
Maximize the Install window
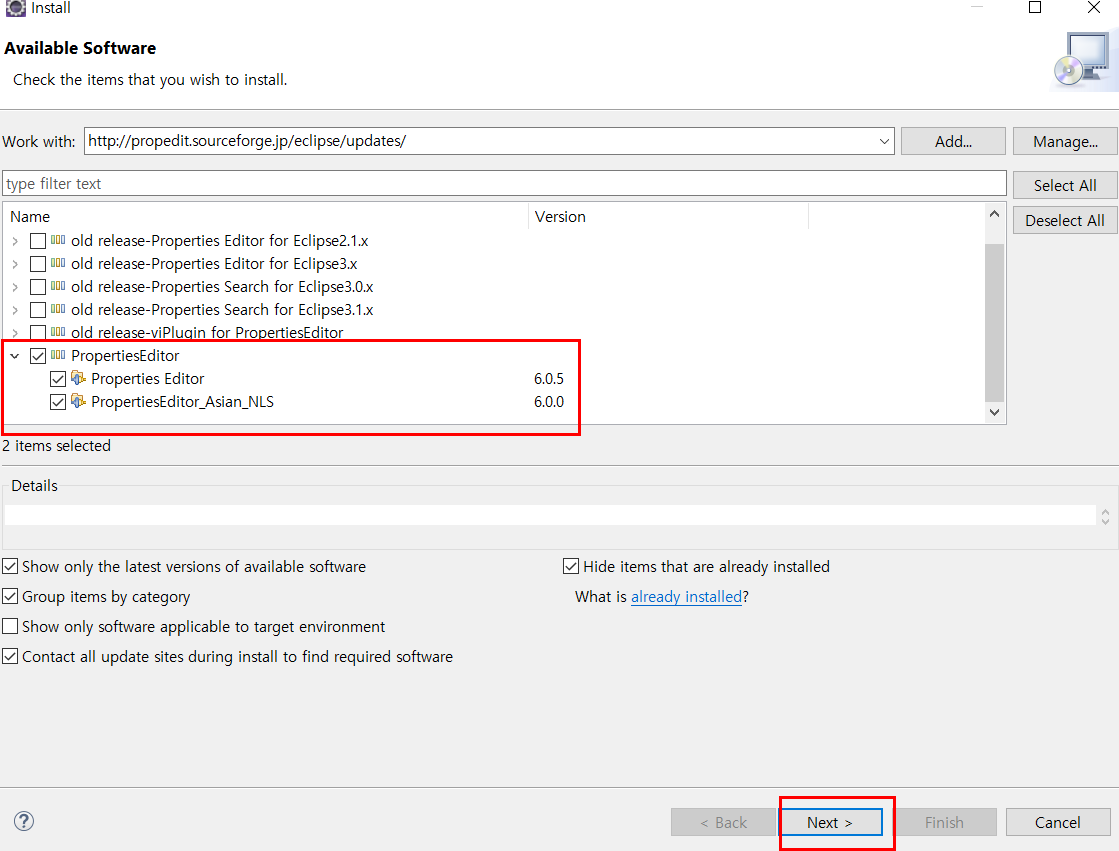click(x=1035, y=8)
